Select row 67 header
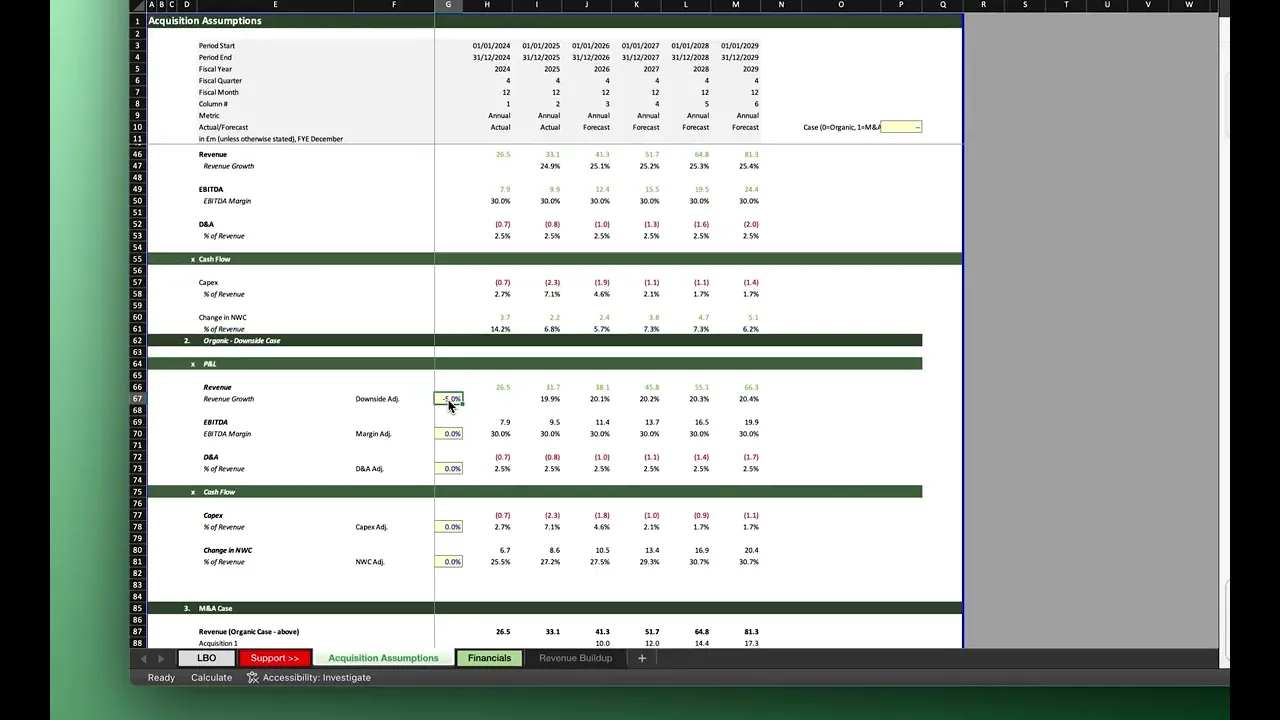1280x720 pixels. pos(137,399)
